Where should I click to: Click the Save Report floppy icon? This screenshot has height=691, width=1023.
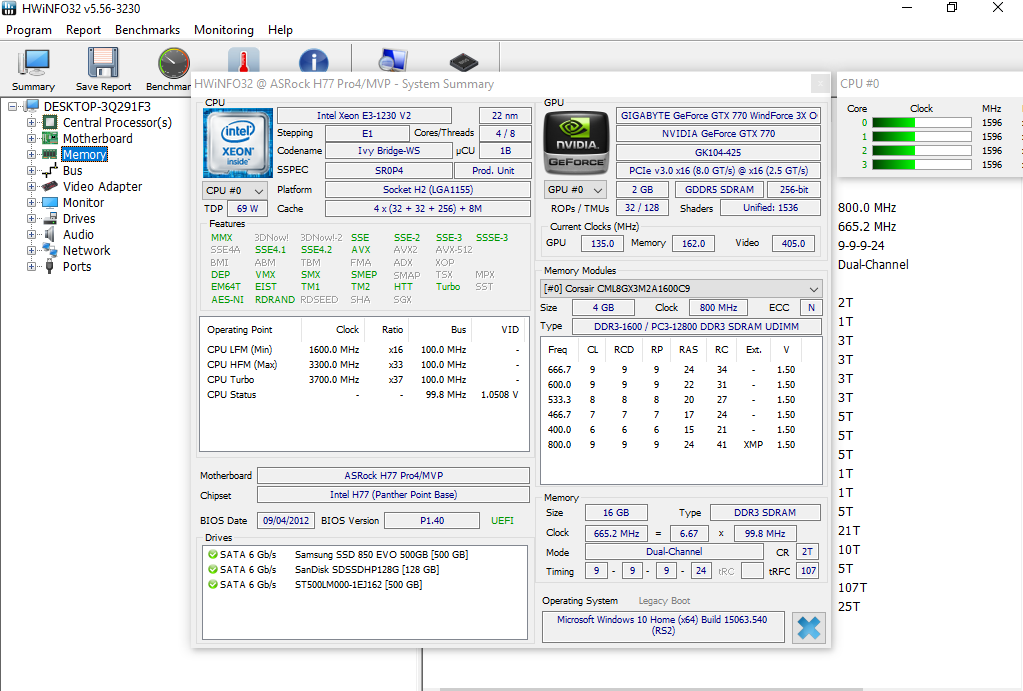coord(103,63)
